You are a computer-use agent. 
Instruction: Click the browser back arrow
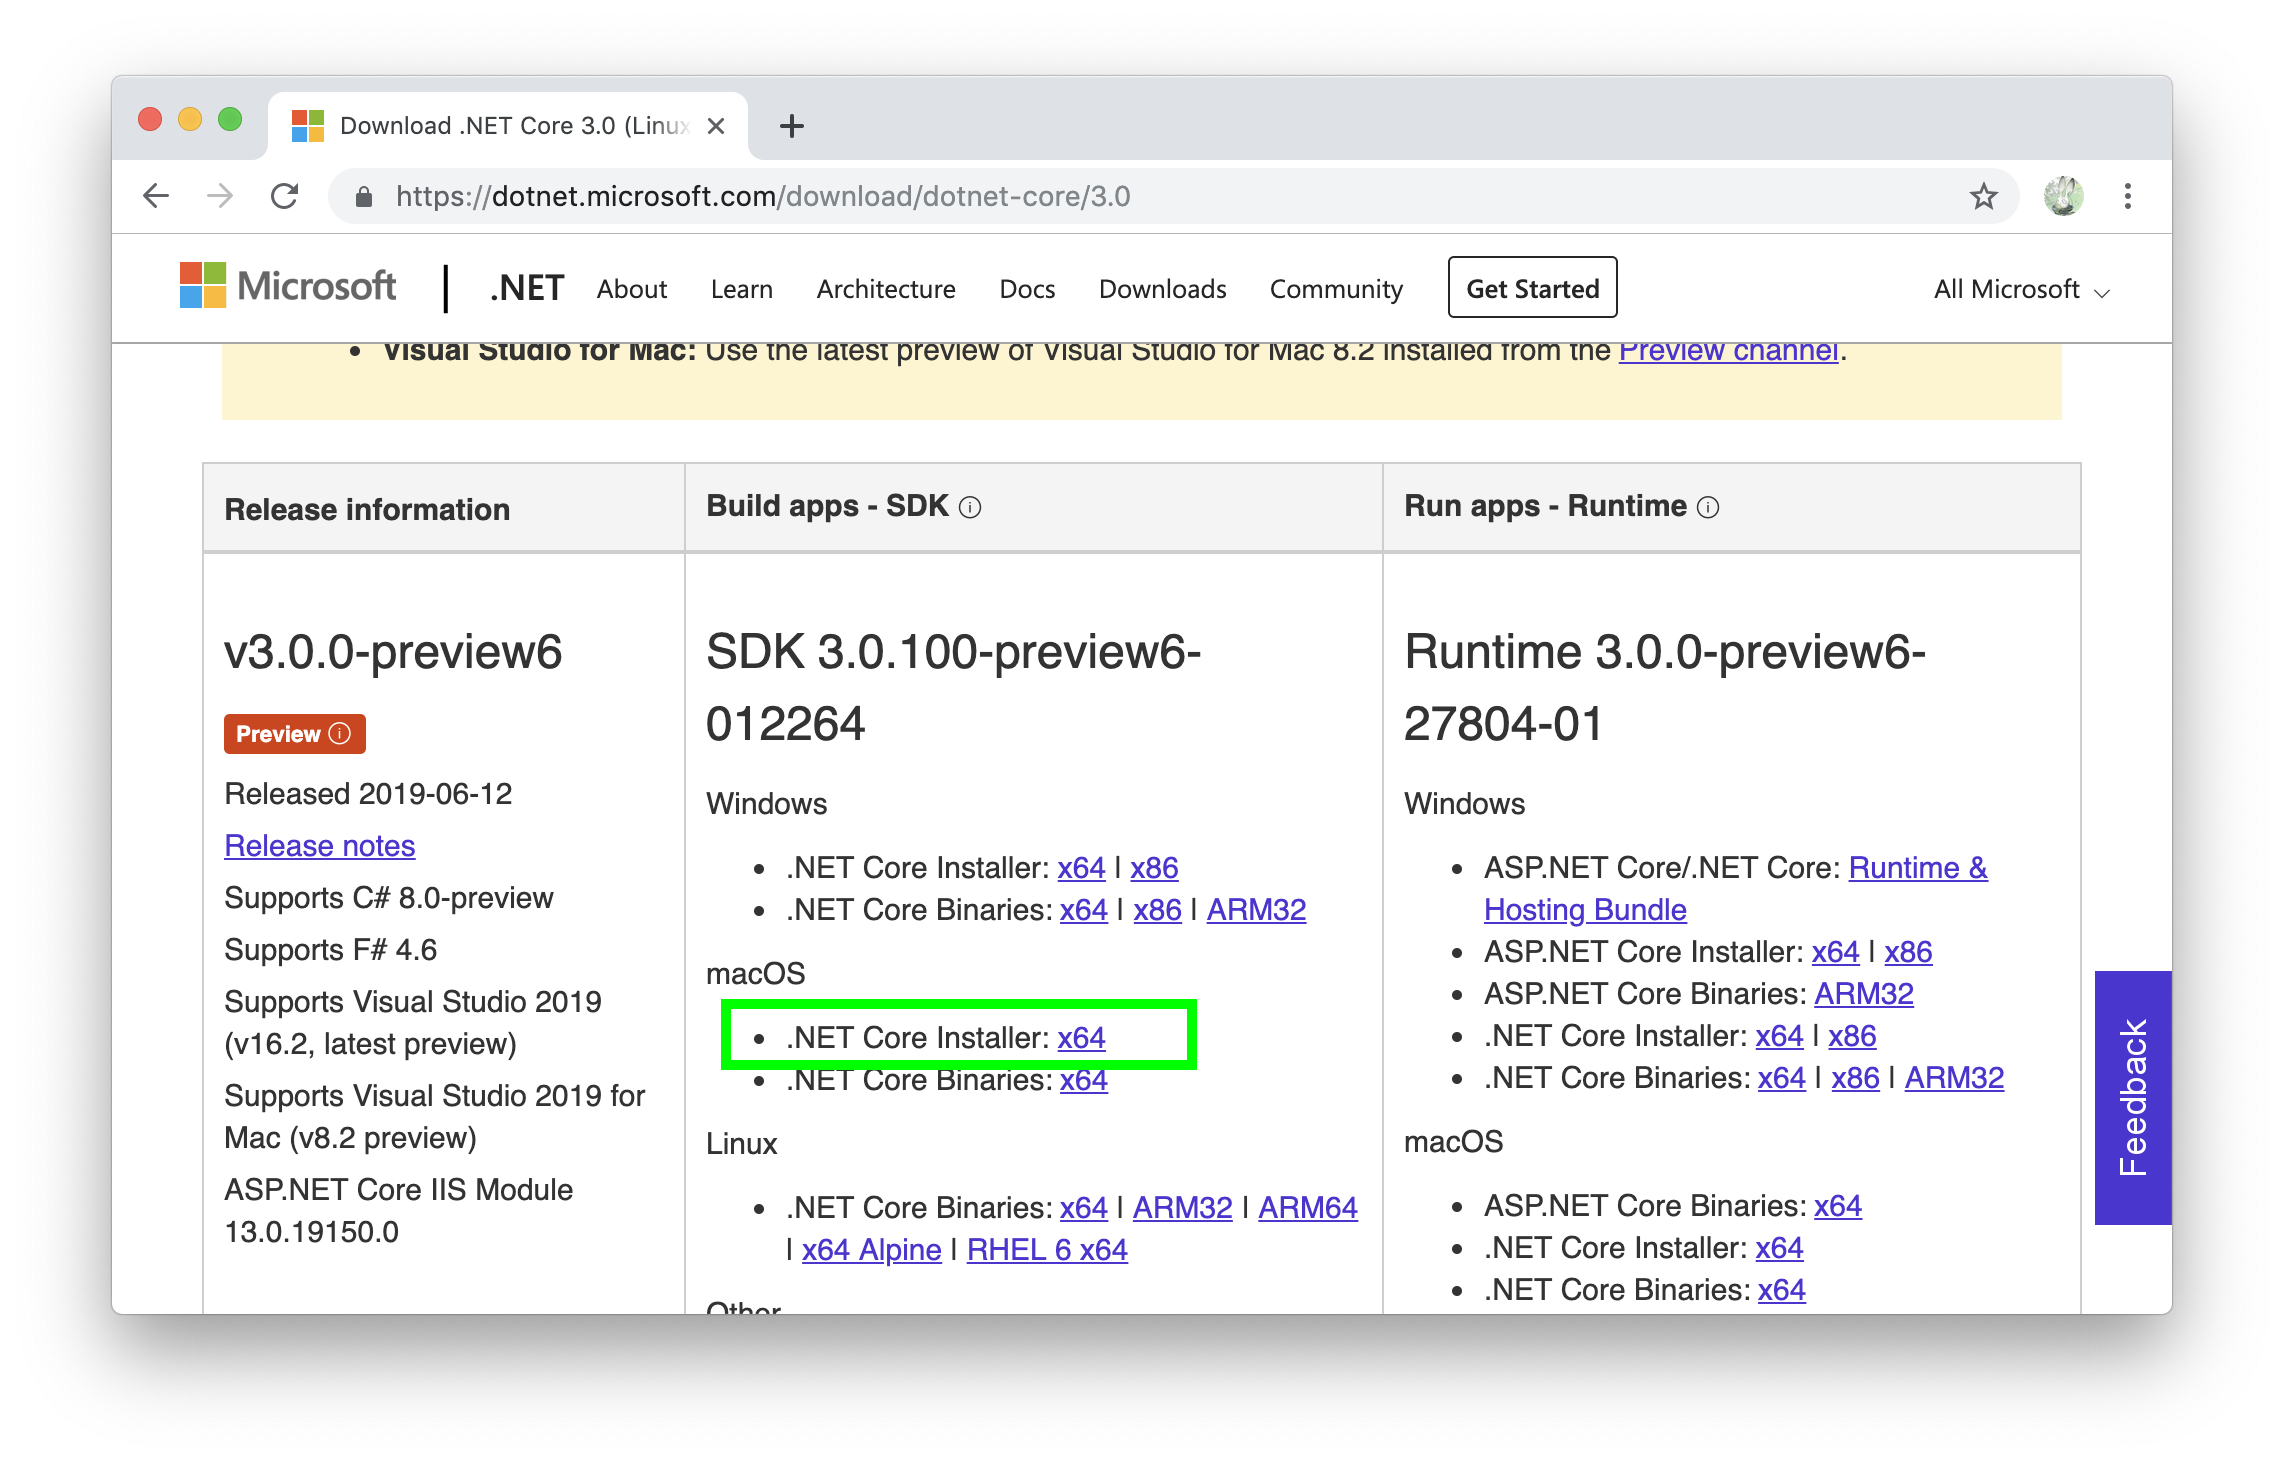point(156,196)
